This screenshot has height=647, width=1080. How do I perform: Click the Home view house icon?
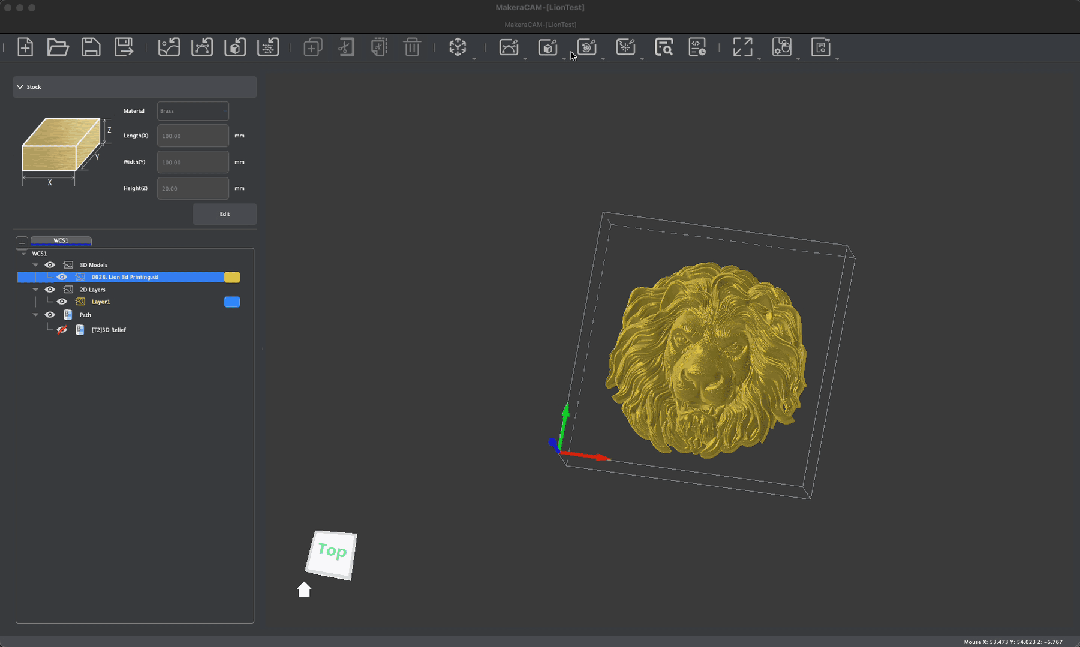pos(304,590)
